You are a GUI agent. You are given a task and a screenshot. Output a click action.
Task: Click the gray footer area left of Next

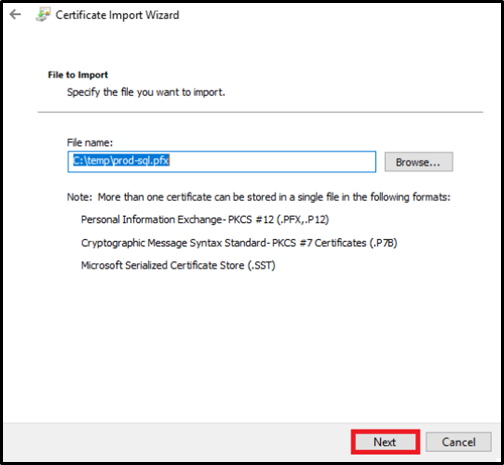[x=177, y=442]
